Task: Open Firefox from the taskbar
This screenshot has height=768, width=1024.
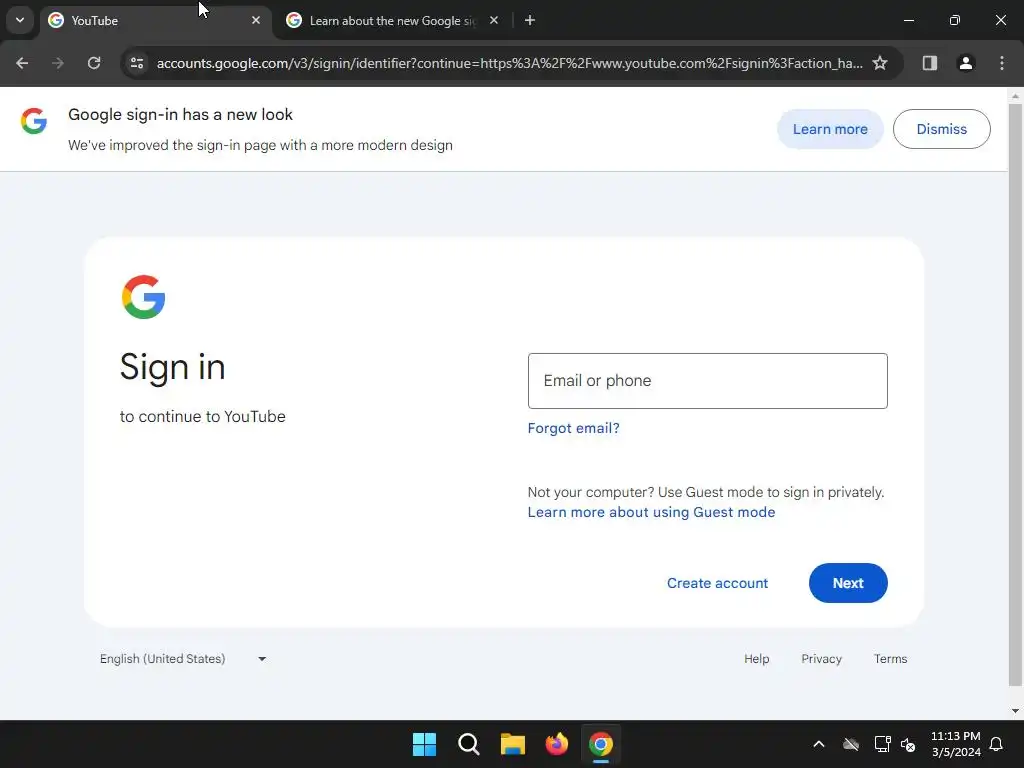Action: pos(556,744)
